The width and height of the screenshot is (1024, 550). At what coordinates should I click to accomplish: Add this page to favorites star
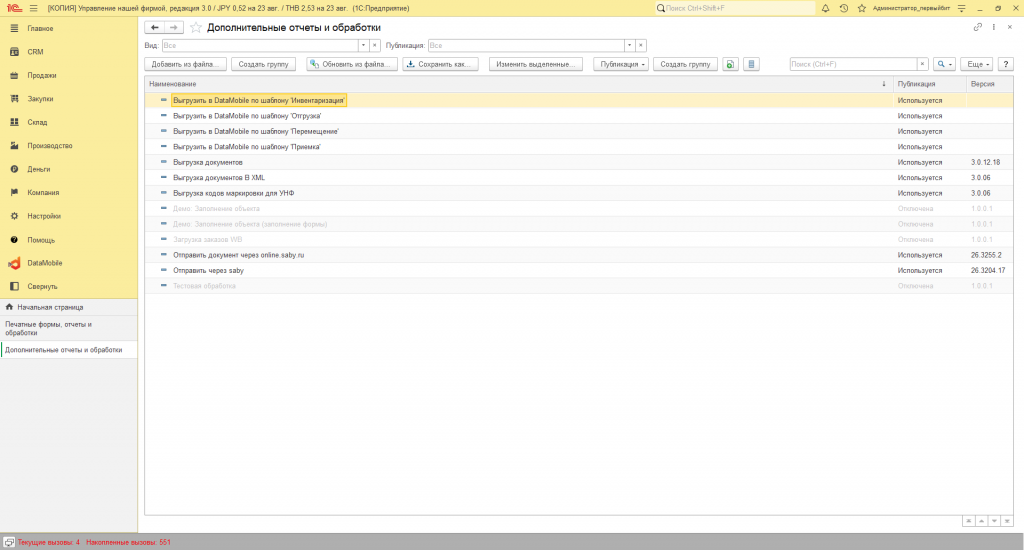pyautogui.click(x=195, y=27)
